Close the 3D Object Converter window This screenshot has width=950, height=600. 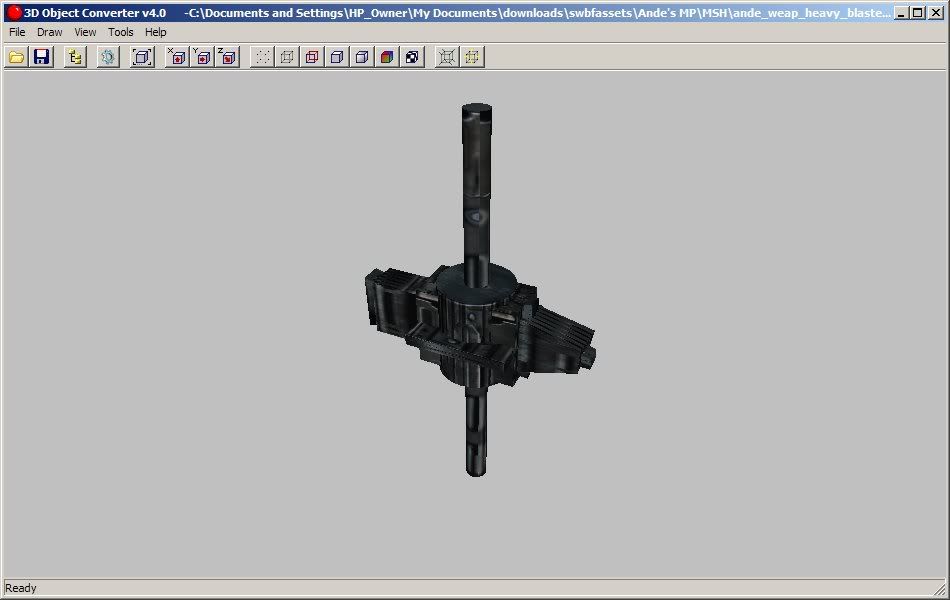click(x=936, y=13)
